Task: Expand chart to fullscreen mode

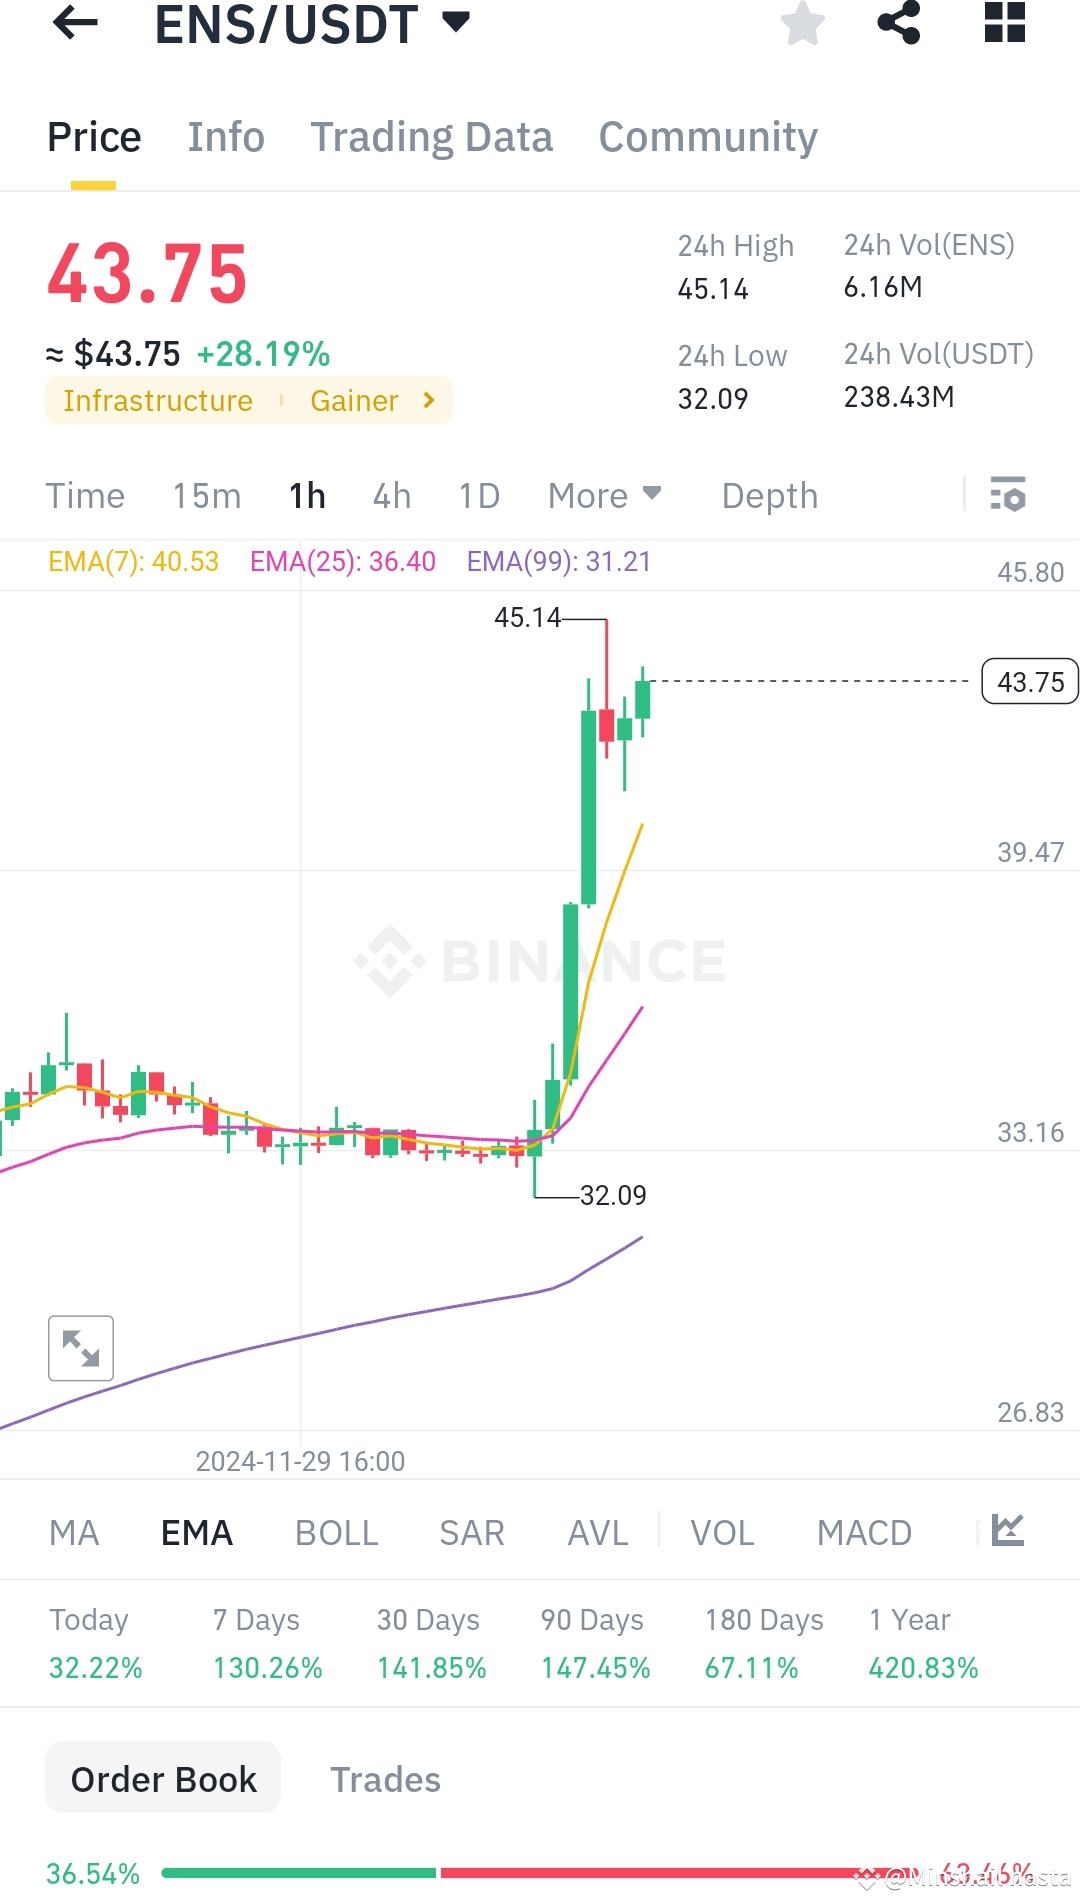Action: click(x=81, y=1347)
